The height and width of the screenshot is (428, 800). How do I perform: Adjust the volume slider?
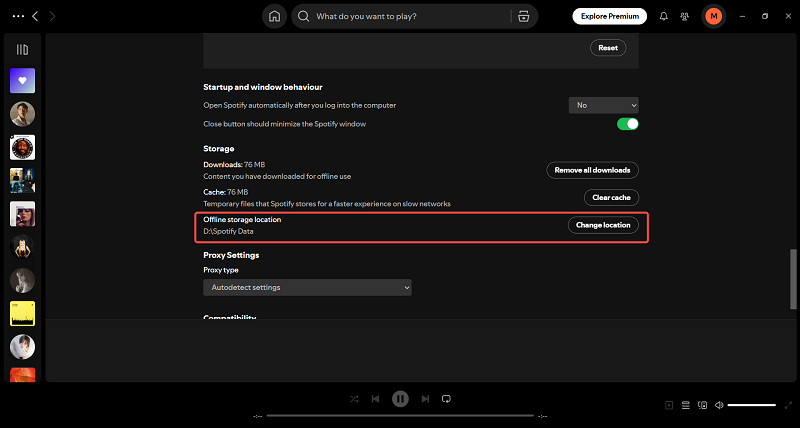(752, 405)
